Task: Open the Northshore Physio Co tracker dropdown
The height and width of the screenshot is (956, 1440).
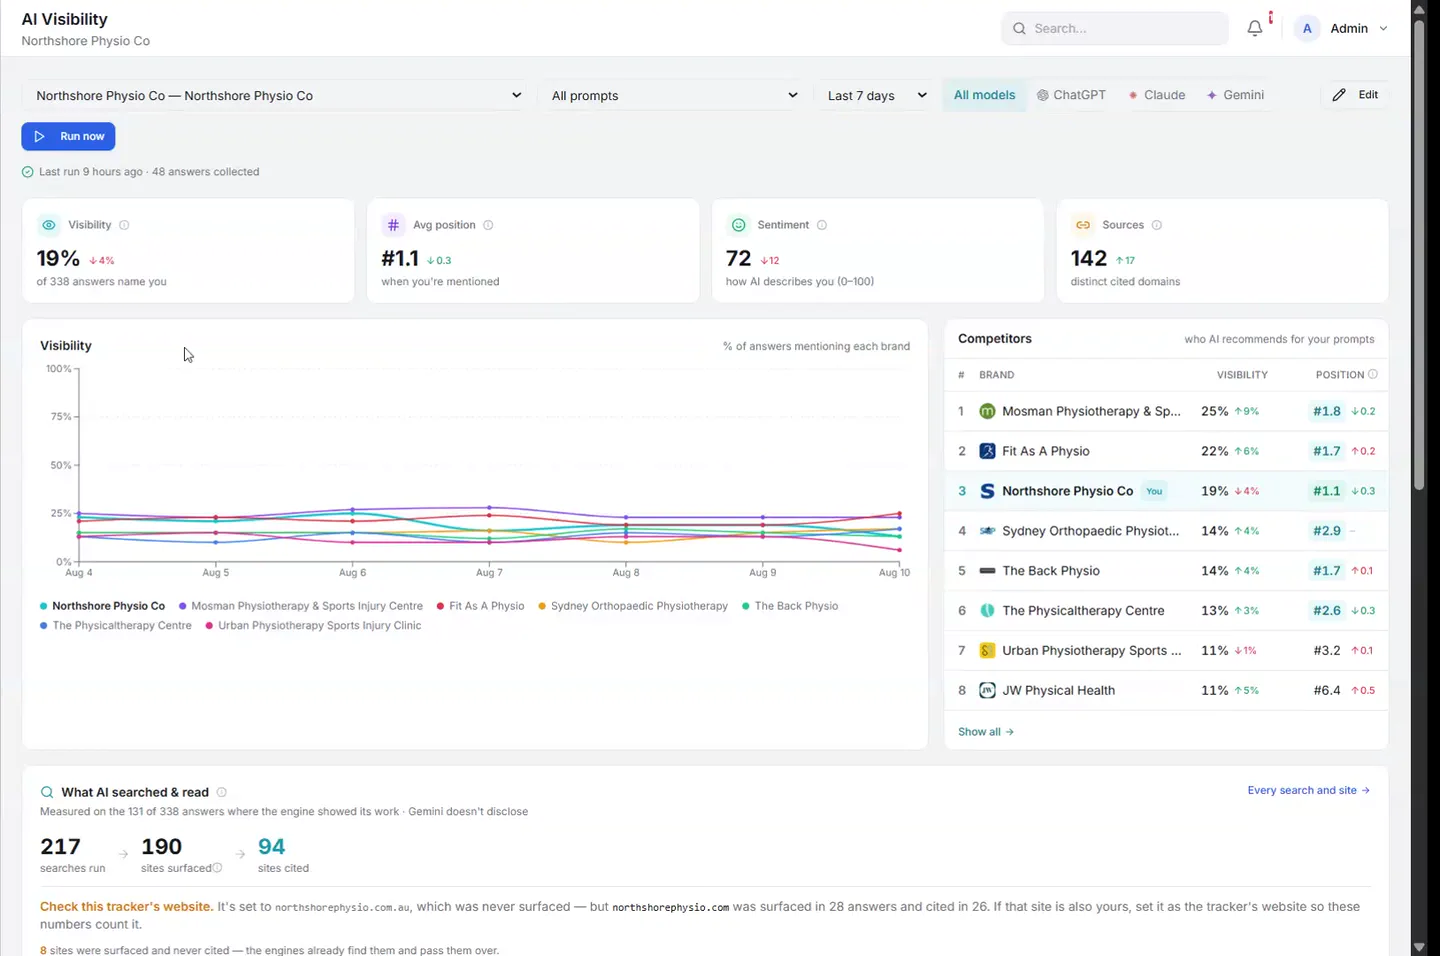Action: pos(277,96)
